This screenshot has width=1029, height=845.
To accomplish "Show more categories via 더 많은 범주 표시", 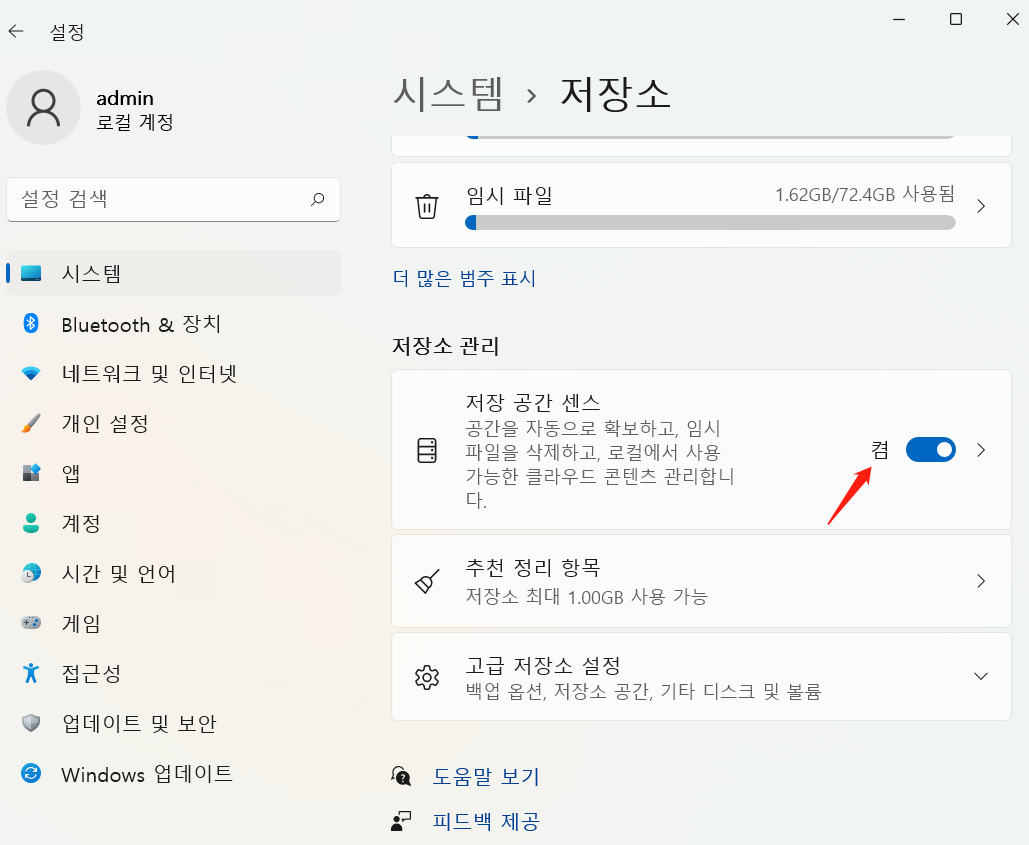I will click(462, 280).
